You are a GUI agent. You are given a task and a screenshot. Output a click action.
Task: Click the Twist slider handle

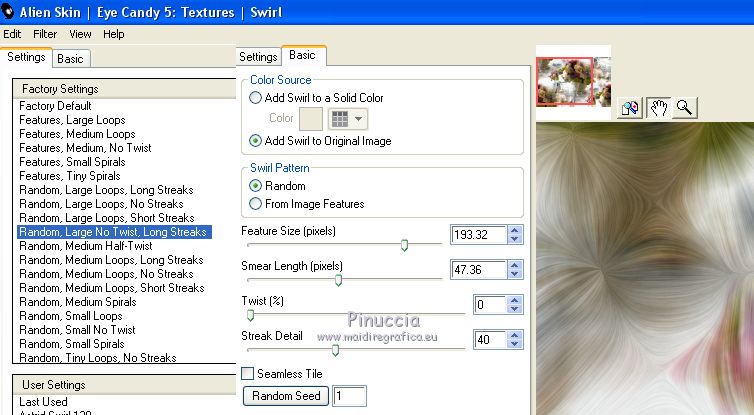tap(250, 315)
